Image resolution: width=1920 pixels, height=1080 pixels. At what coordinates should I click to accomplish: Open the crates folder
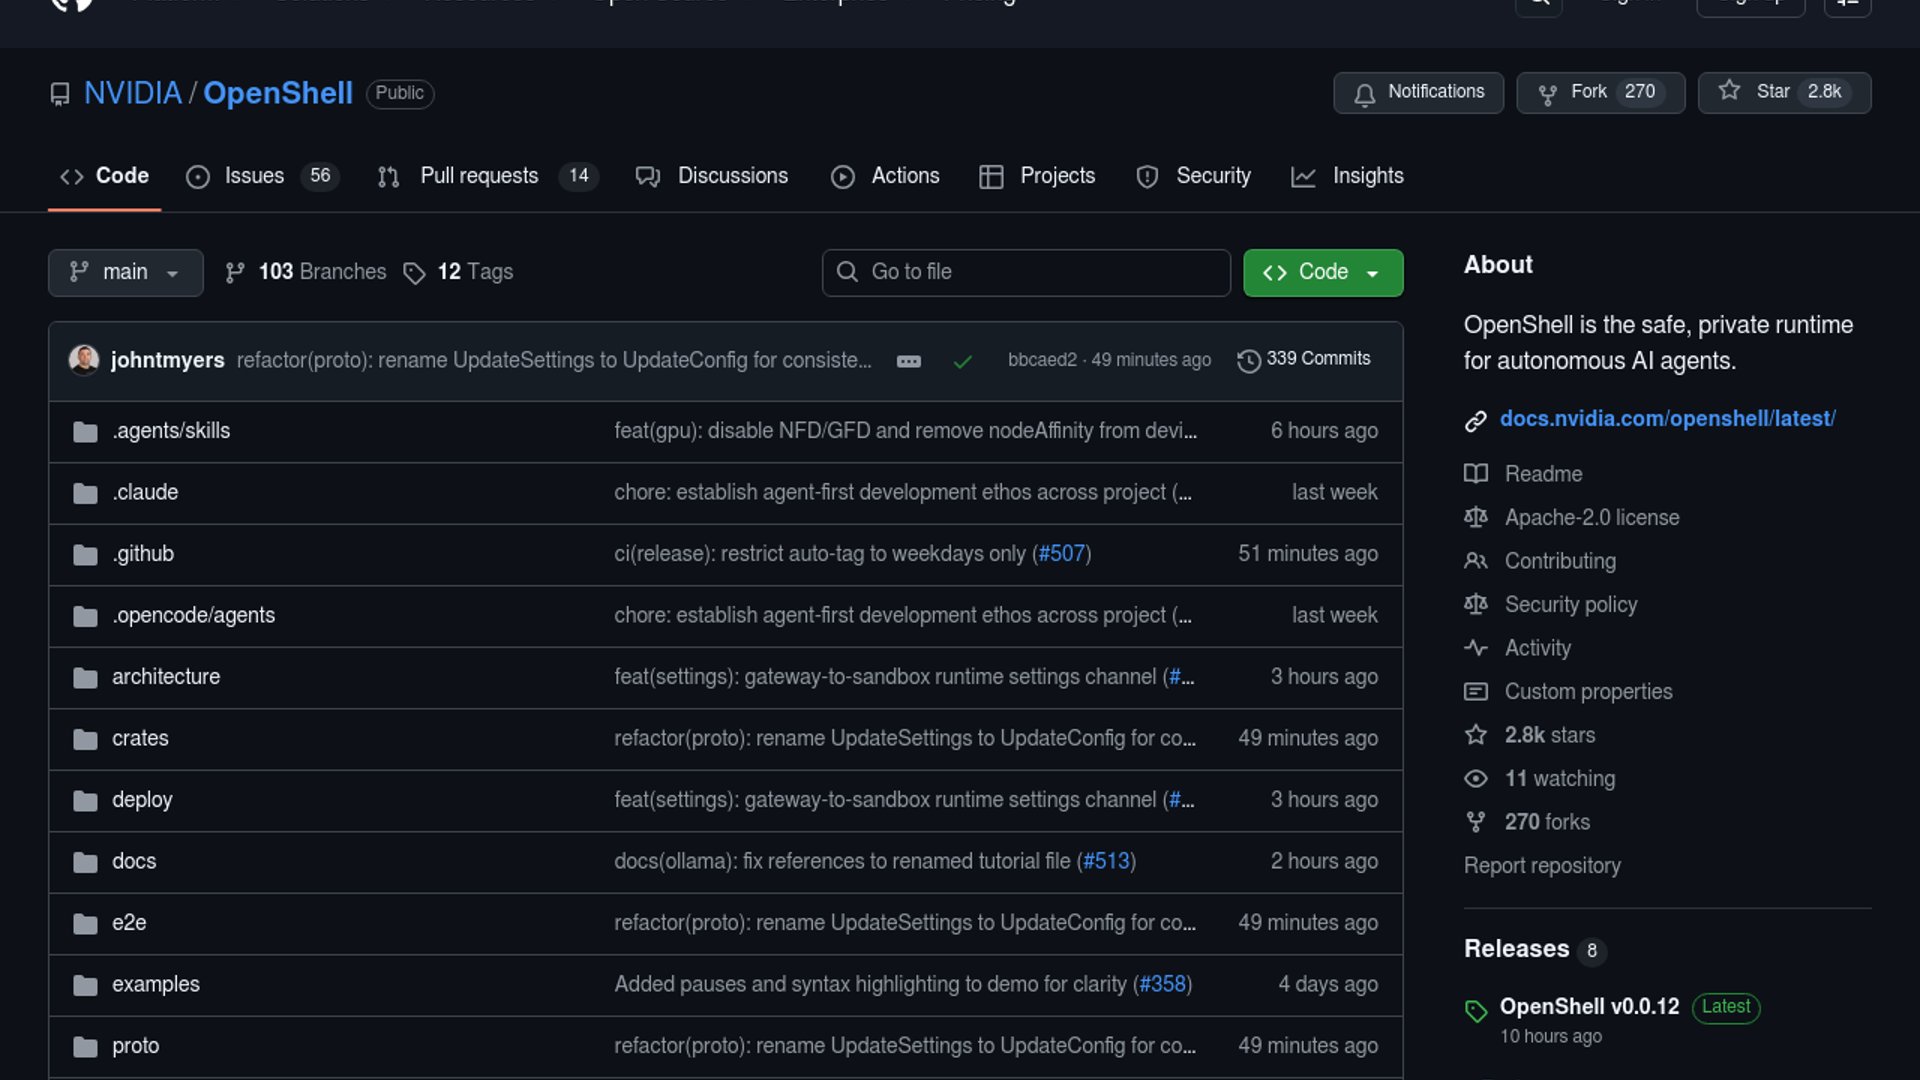click(x=140, y=738)
